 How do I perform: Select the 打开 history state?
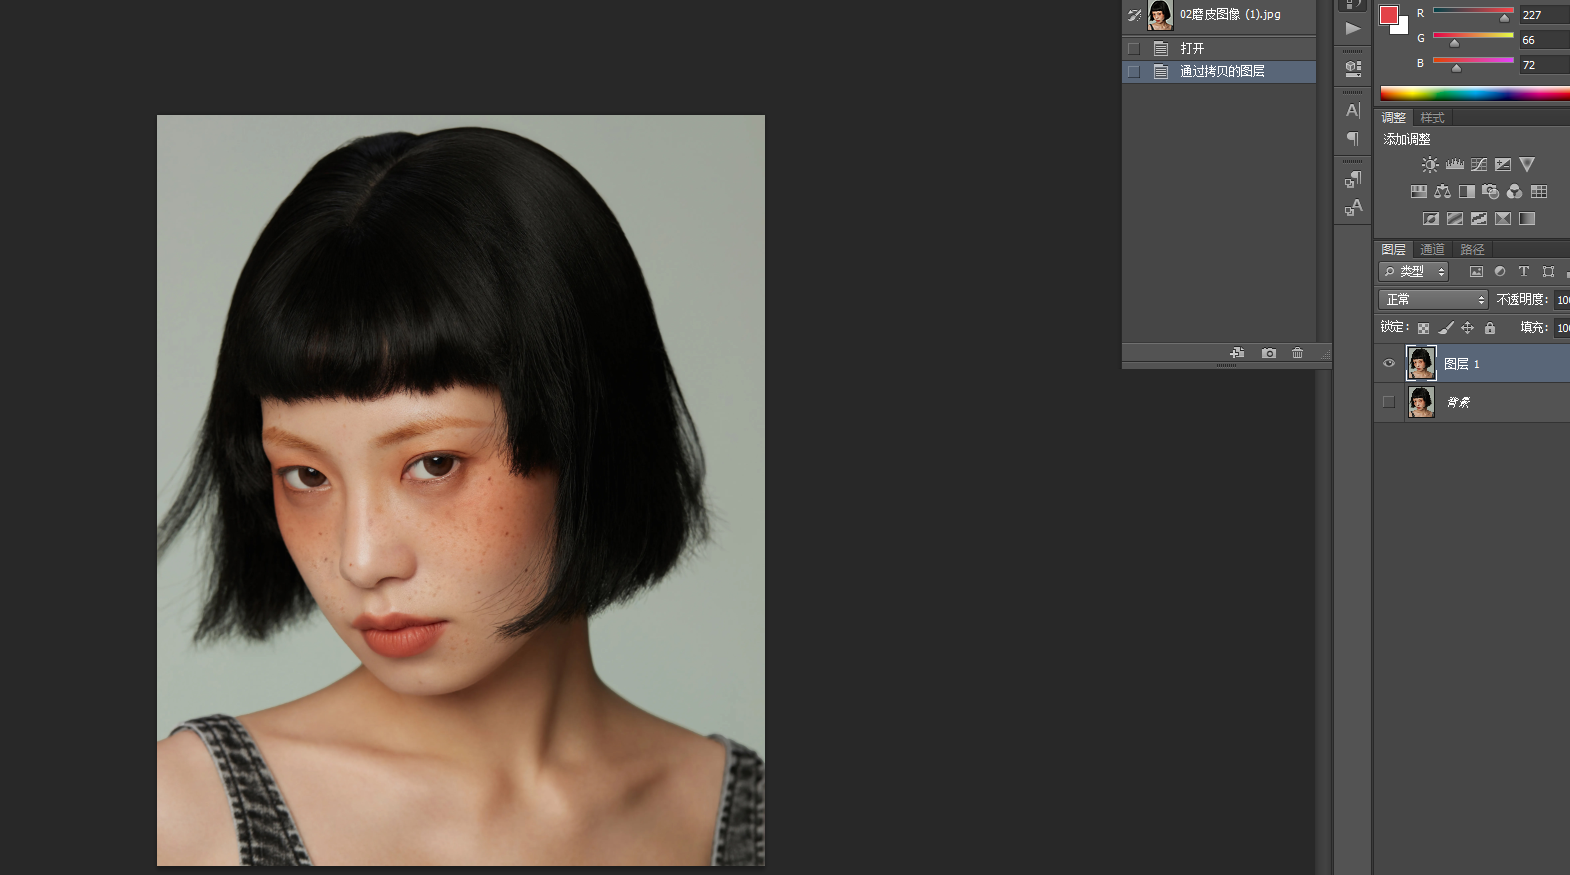[1219, 49]
